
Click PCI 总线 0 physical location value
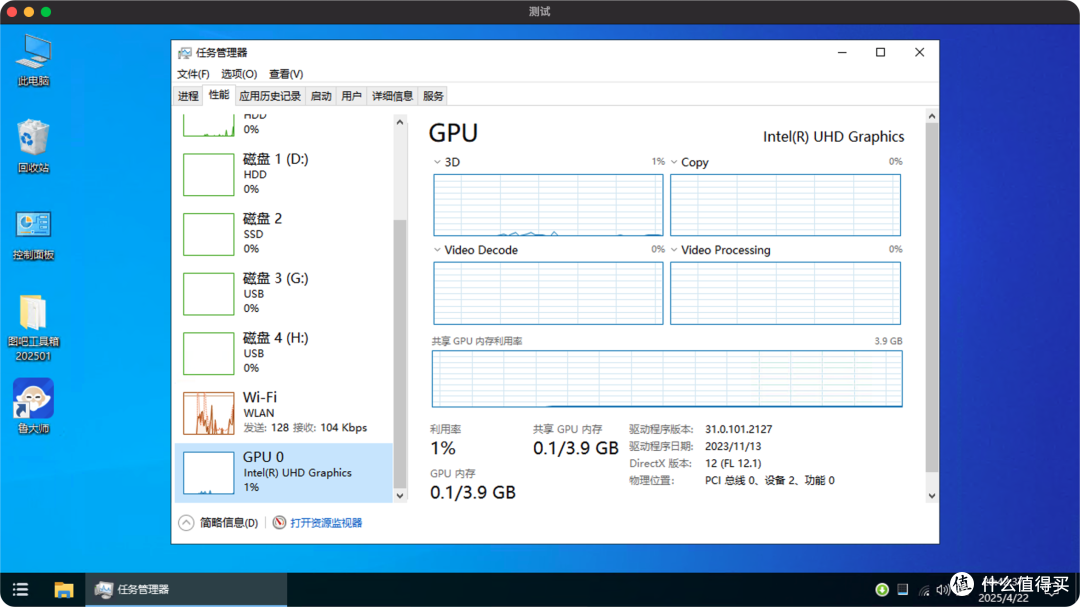769,480
